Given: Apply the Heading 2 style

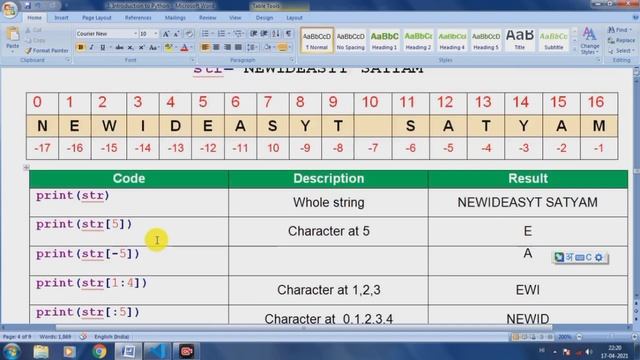Looking at the screenshot, I should (418, 40).
